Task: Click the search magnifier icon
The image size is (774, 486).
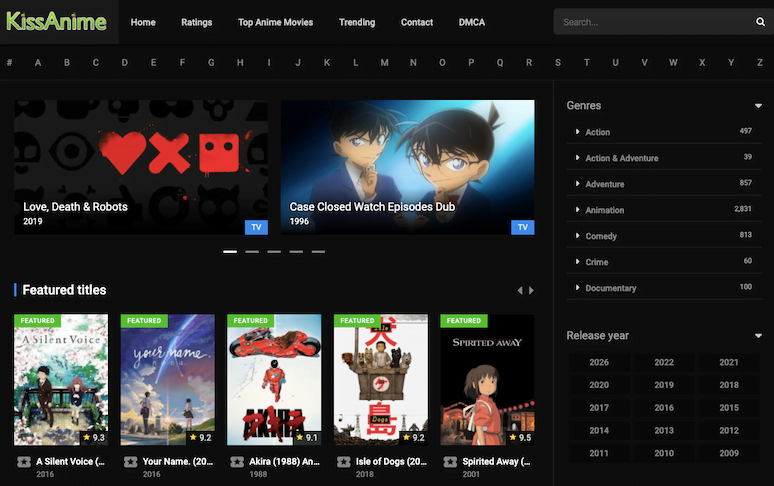Action: tap(760, 22)
